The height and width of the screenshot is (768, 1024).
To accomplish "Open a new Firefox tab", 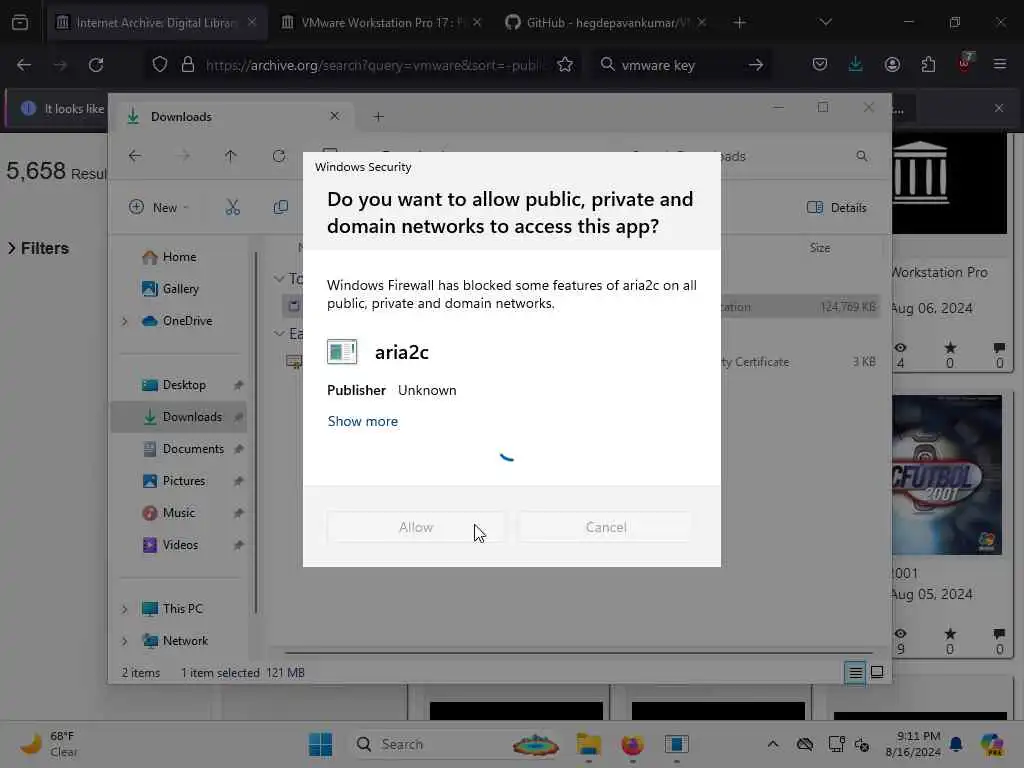I will click(x=739, y=23).
